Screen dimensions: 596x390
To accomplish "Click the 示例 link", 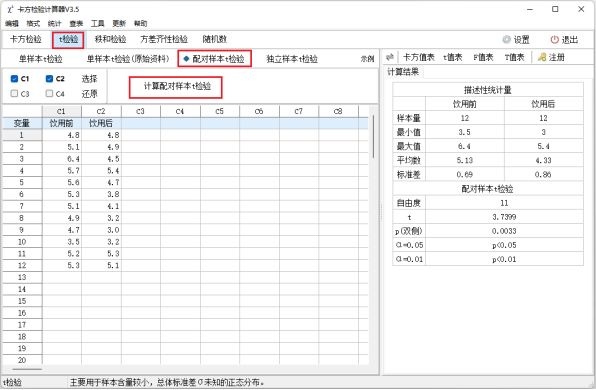I will coord(367,59).
